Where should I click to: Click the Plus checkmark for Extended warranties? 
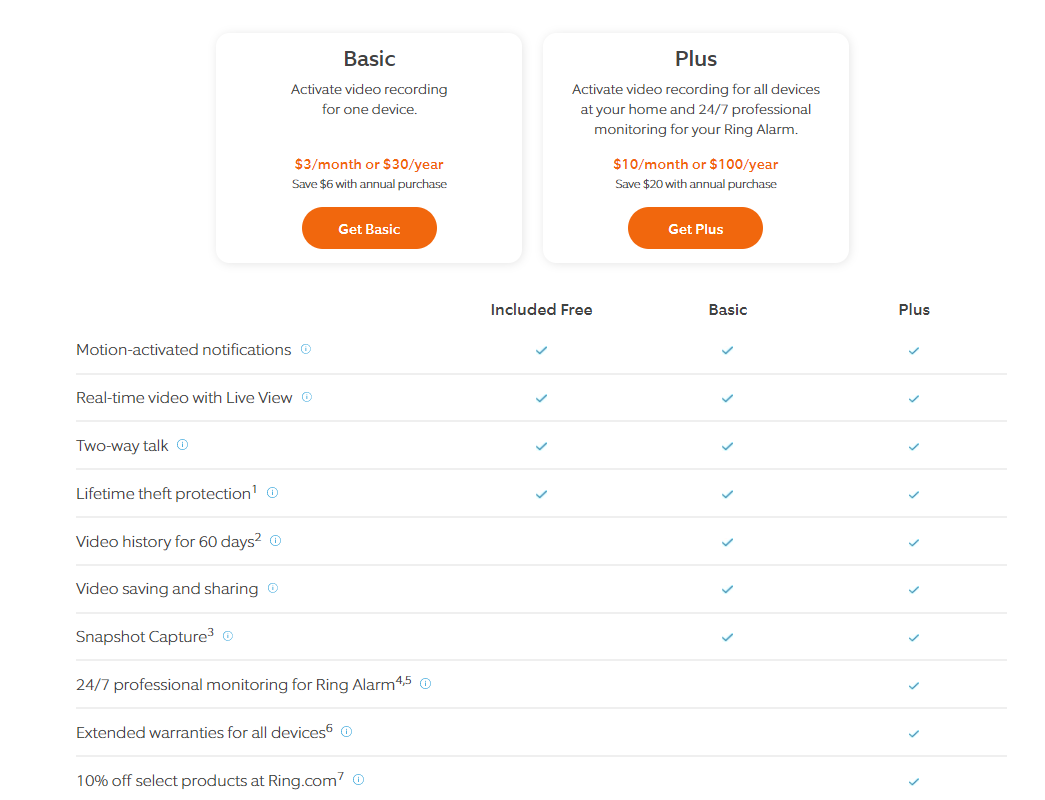[x=913, y=733]
